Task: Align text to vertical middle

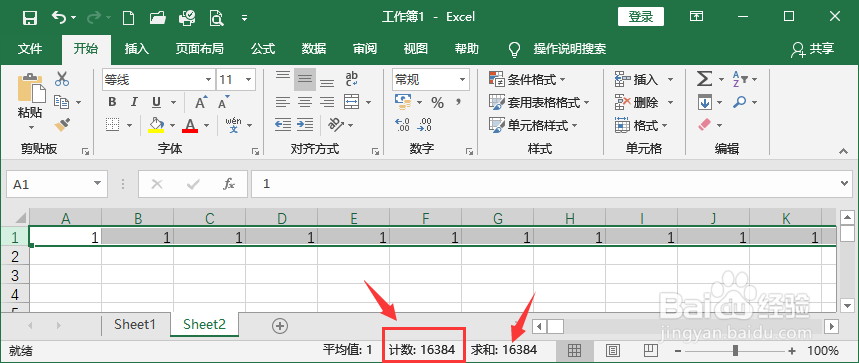Action: pyautogui.click(x=305, y=80)
